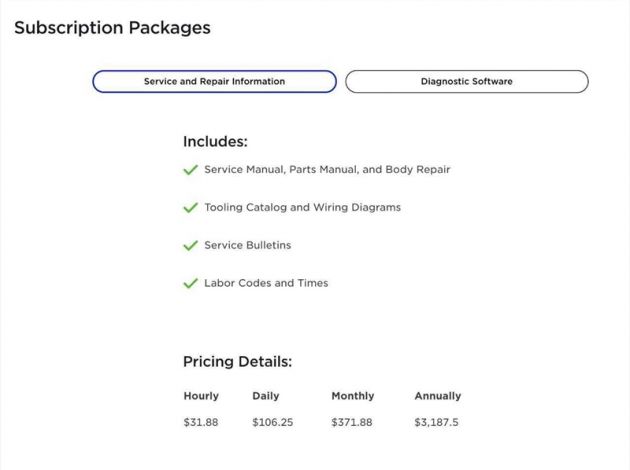Select the Service and Repair Information tab
The image size is (630, 470).
[x=214, y=81]
